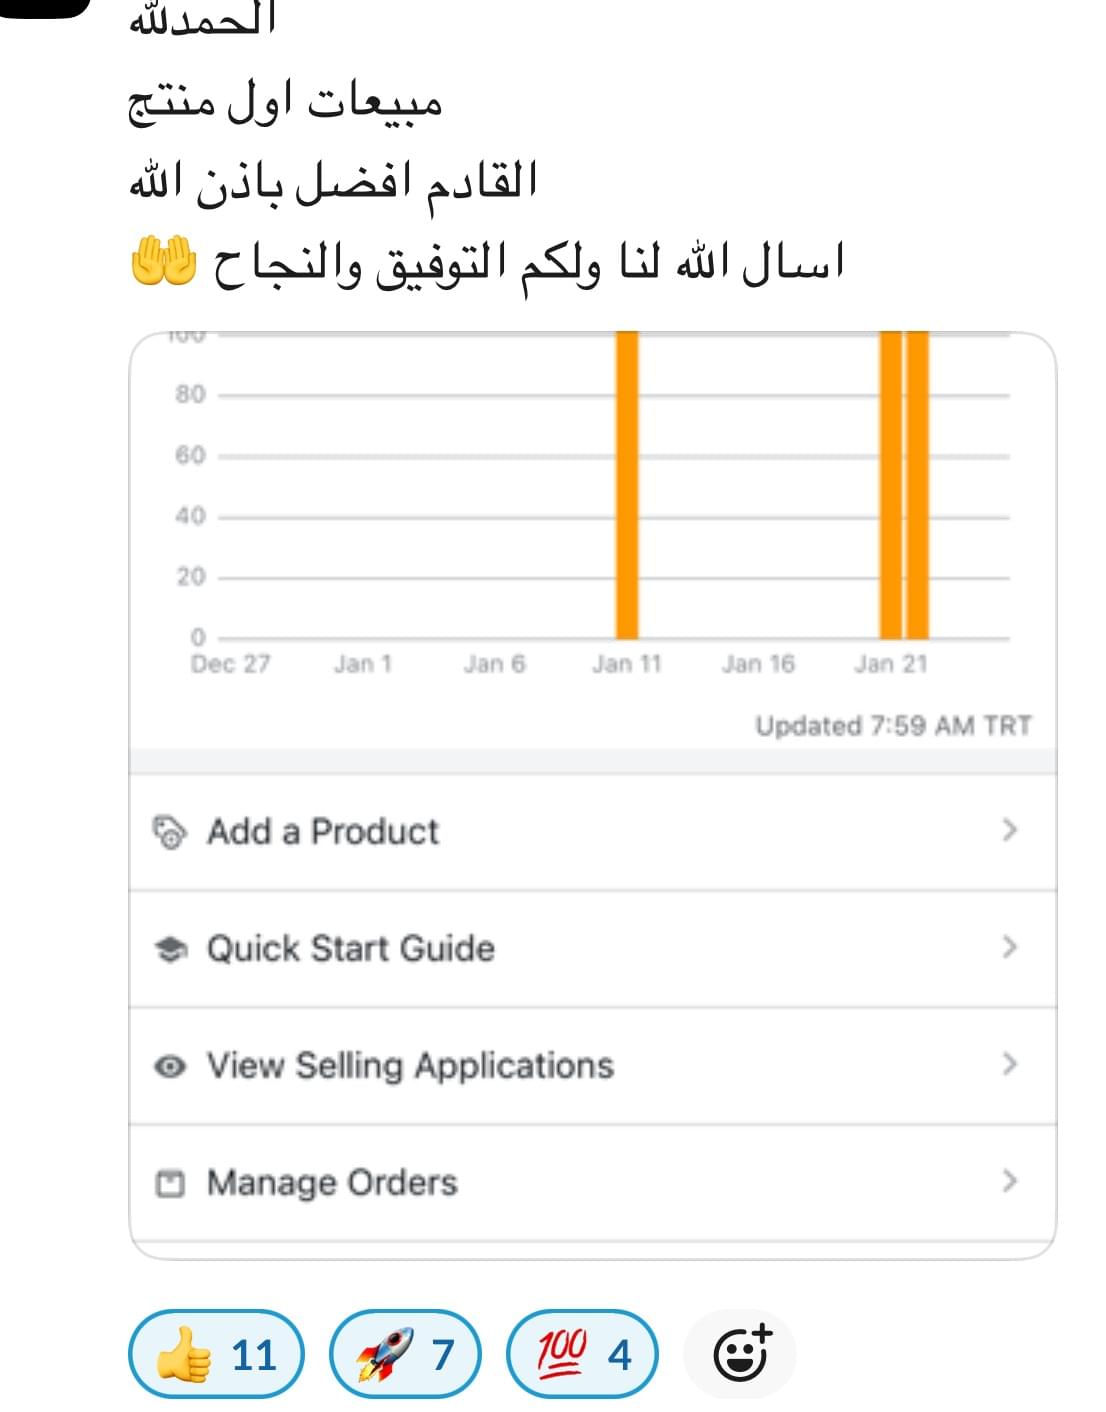Click the Add a Product tag icon
The height and width of the screenshot is (1412, 1106).
click(169, 832)
